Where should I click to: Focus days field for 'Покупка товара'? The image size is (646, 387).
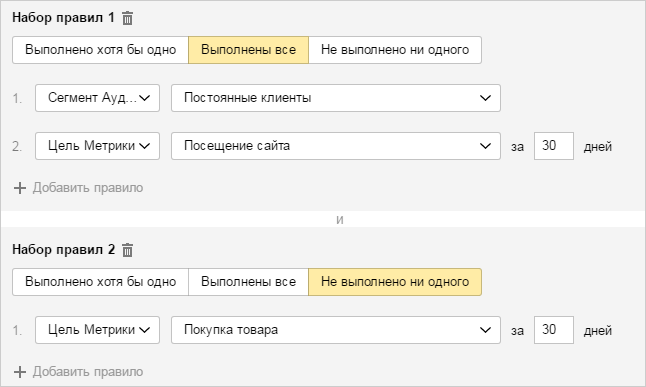pos(554,330)
